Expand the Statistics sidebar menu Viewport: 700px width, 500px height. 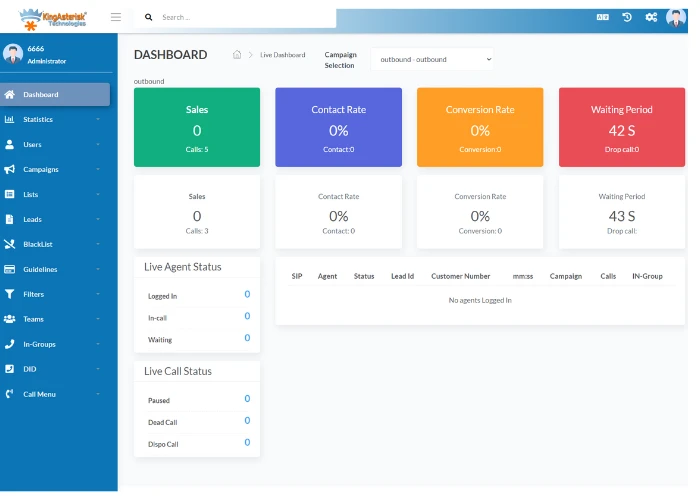tap(55, 119)
